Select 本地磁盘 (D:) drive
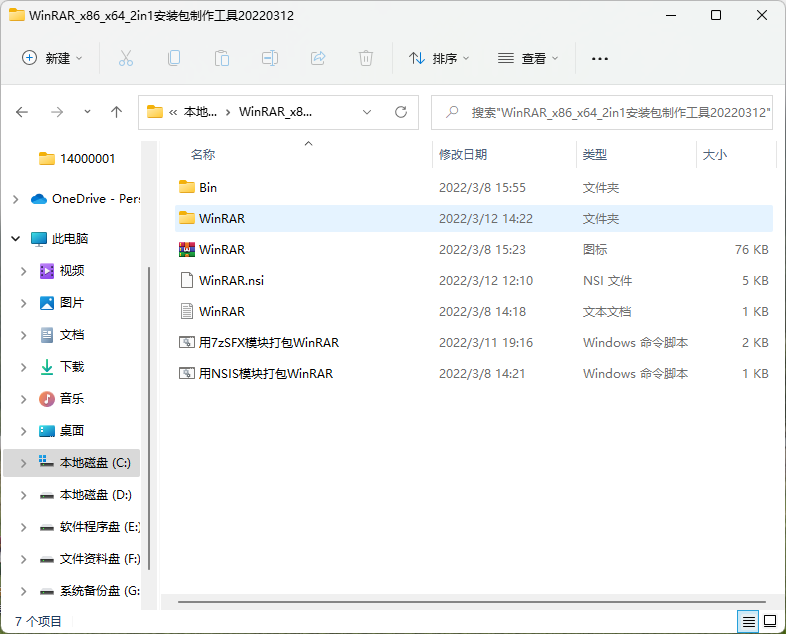Image resolution: width=786 pixels, height=634 pixels. pyautogui.click(x=86, y=495)
